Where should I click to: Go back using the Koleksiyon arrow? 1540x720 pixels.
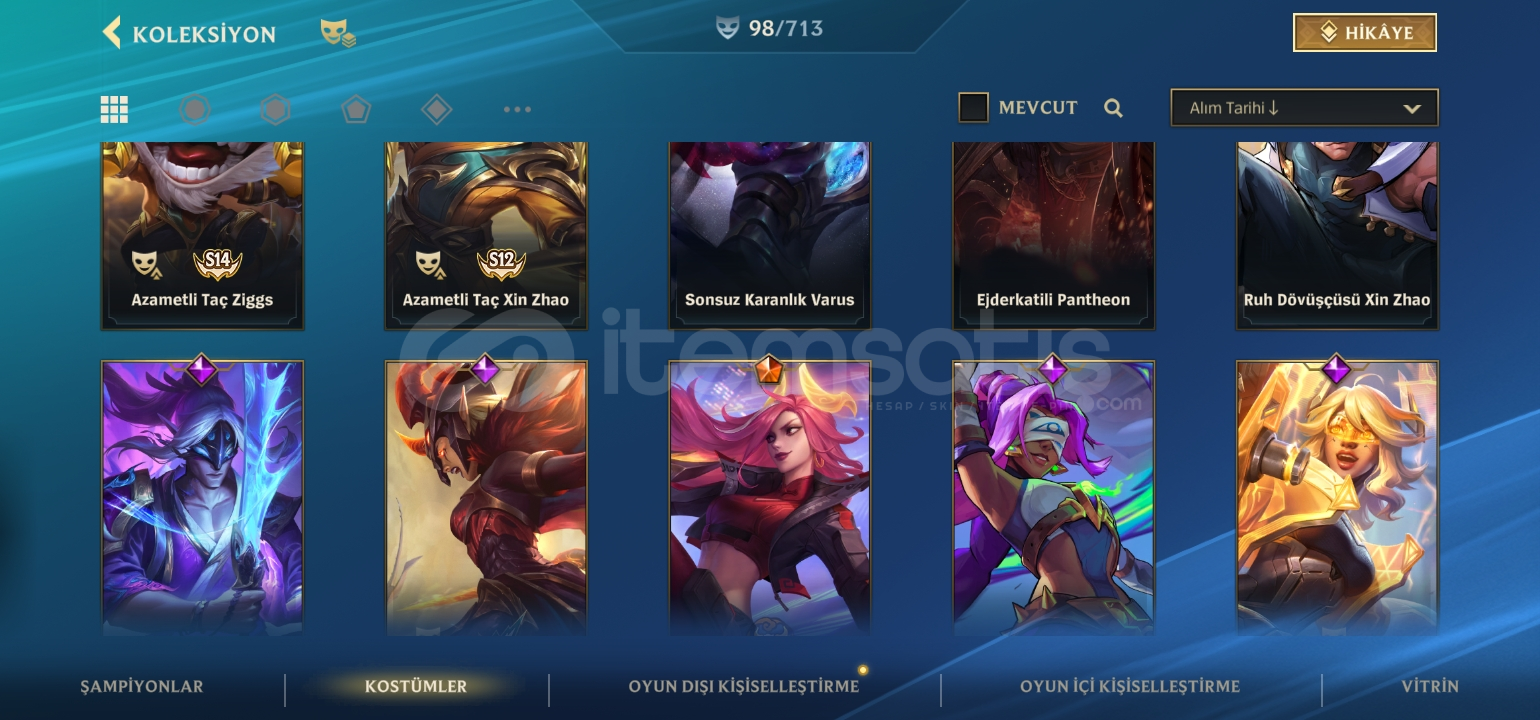tap(111, 32)
